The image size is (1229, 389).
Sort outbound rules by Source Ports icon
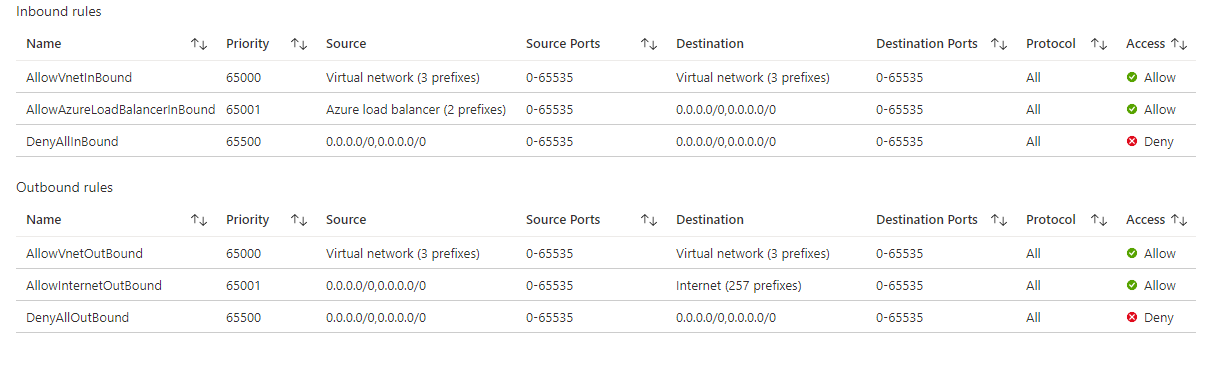648,220
